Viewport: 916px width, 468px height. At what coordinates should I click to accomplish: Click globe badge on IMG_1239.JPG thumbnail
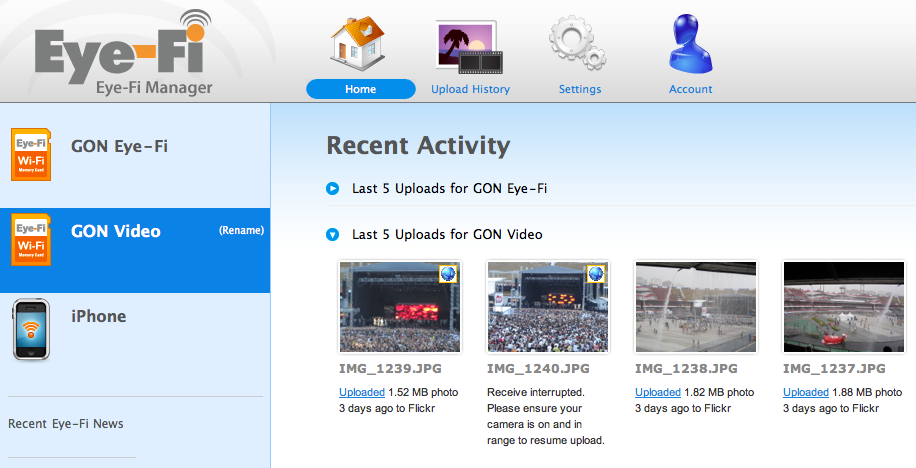point(448,273)
